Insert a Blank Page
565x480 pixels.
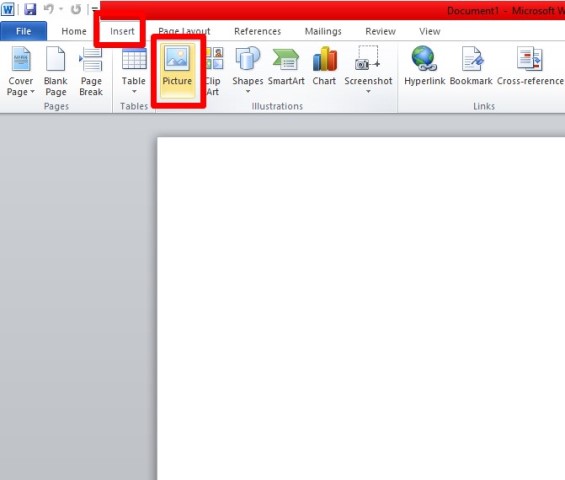[x=55, y=71]
